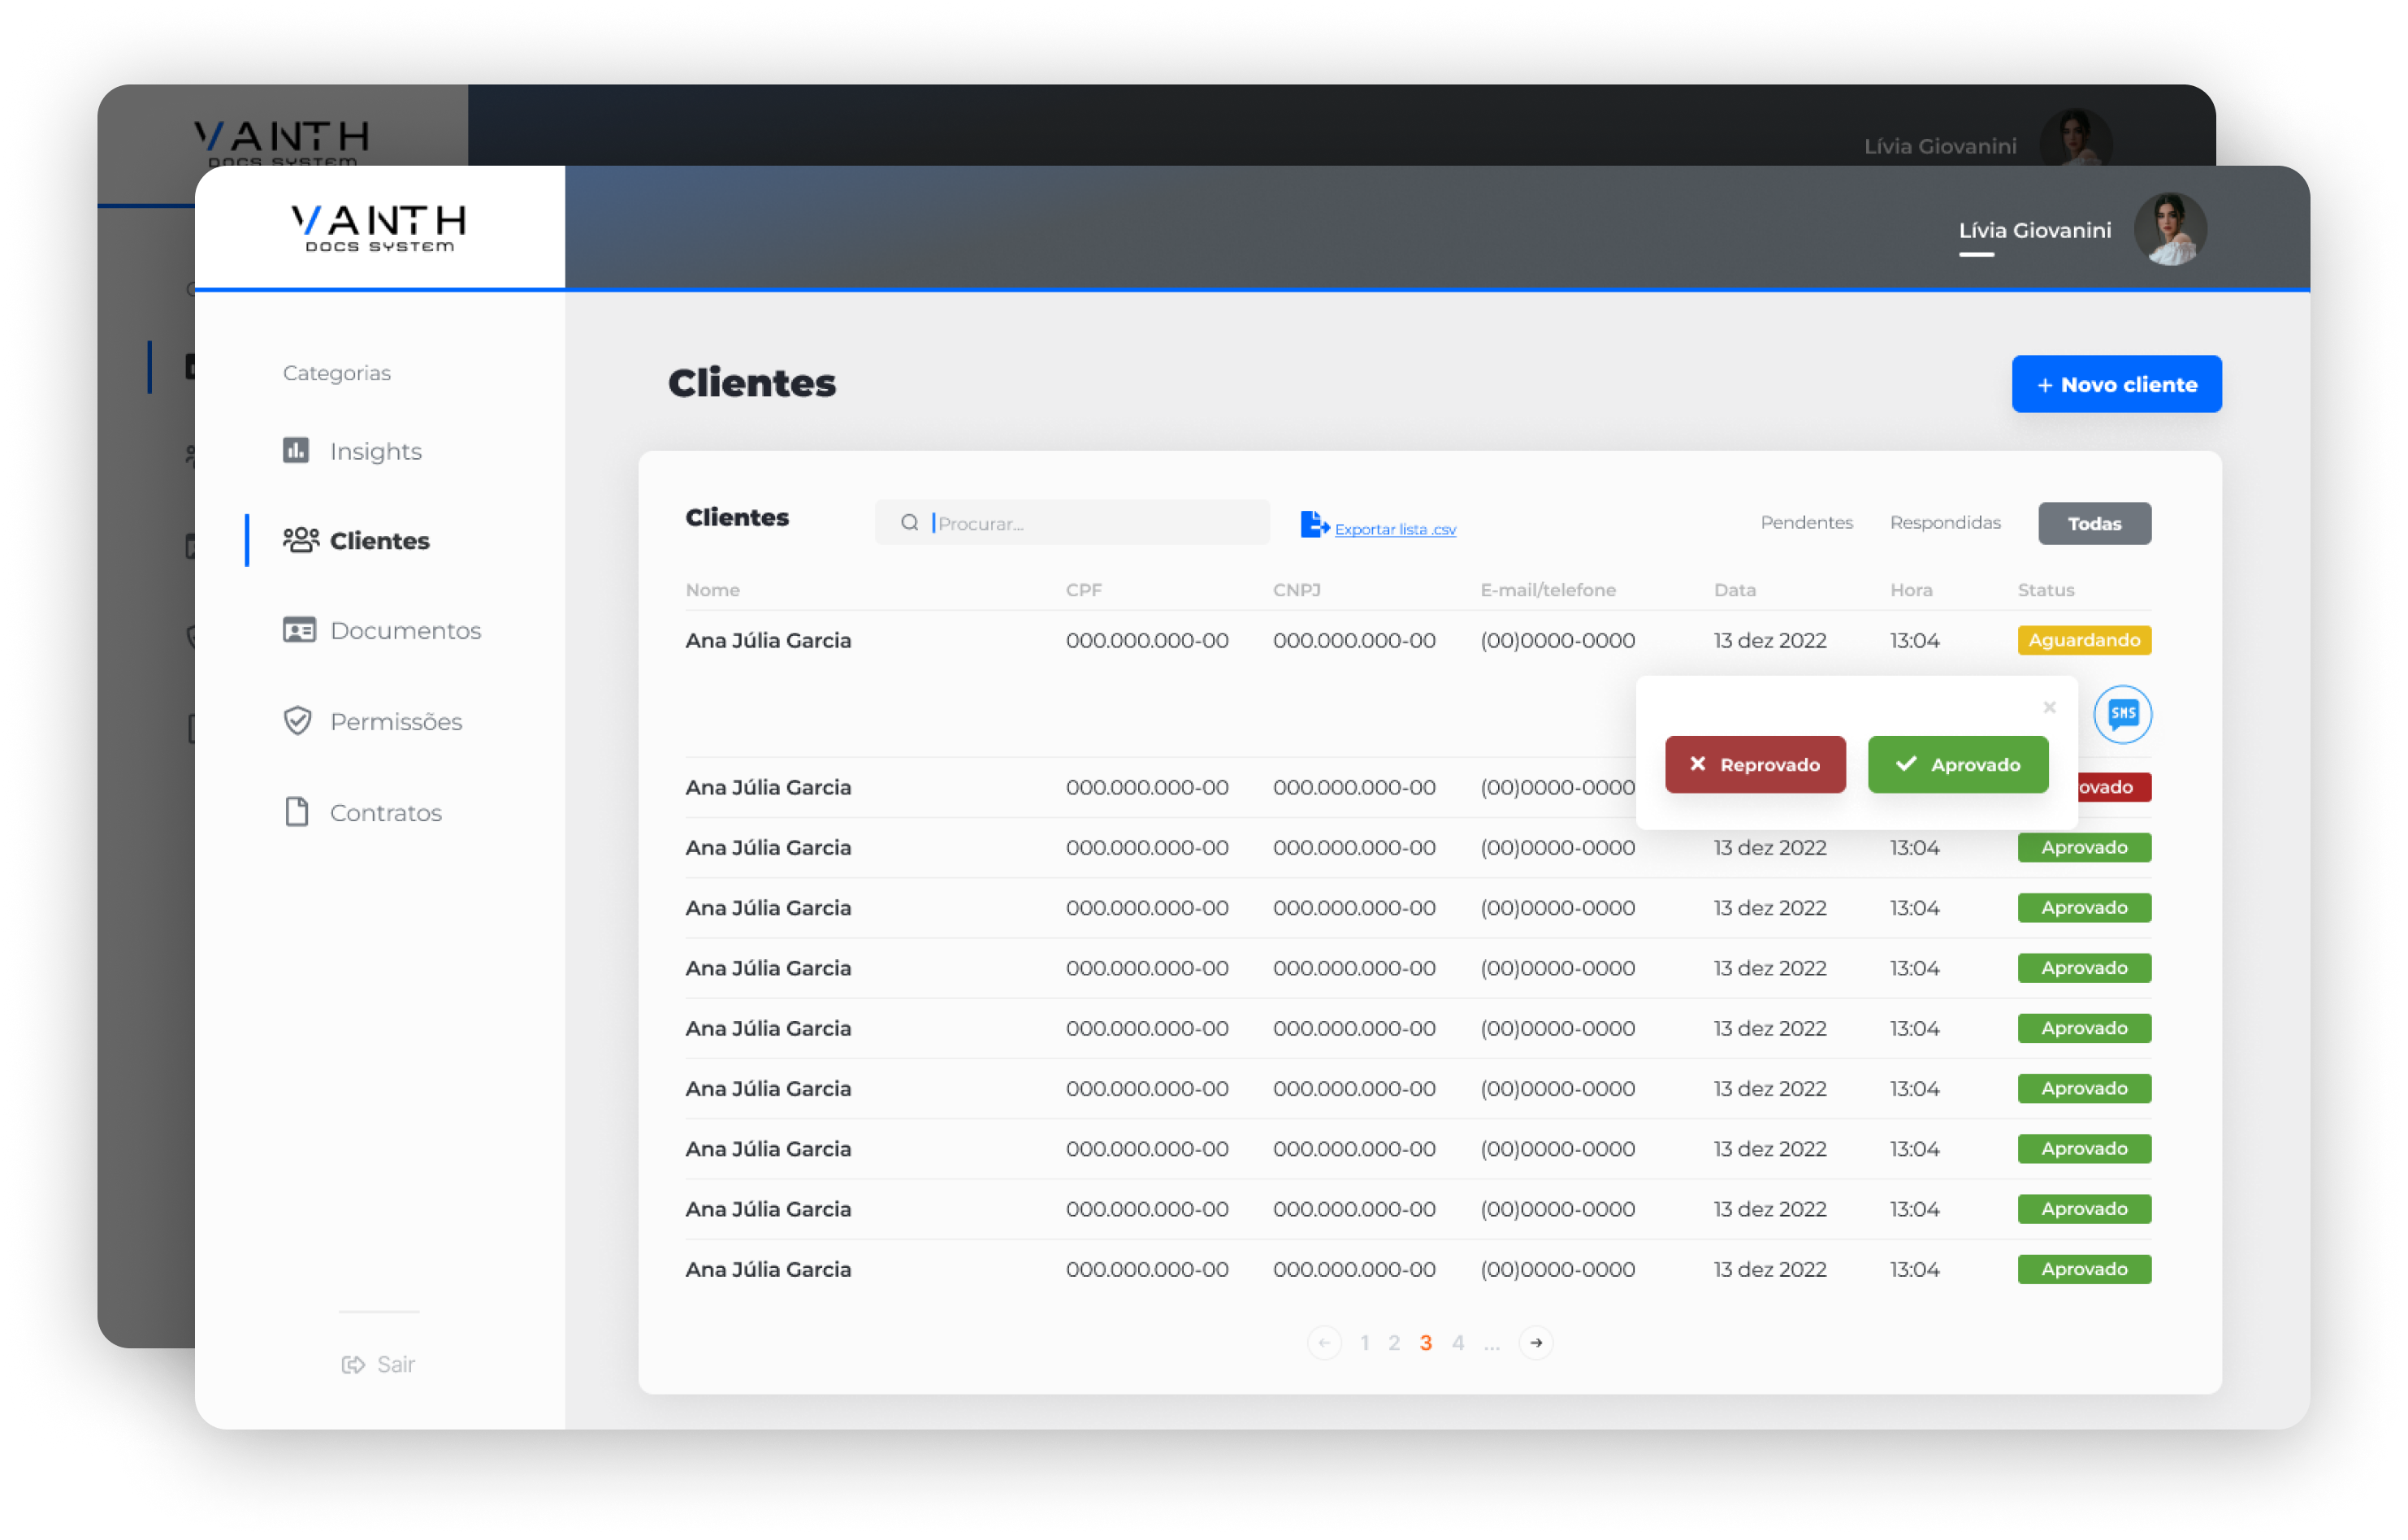The width and height of the screenshot is (2408, 1540).
Task: Click Ana Júlia Garcia in Aguardando row
Action: tap(768, 640)
